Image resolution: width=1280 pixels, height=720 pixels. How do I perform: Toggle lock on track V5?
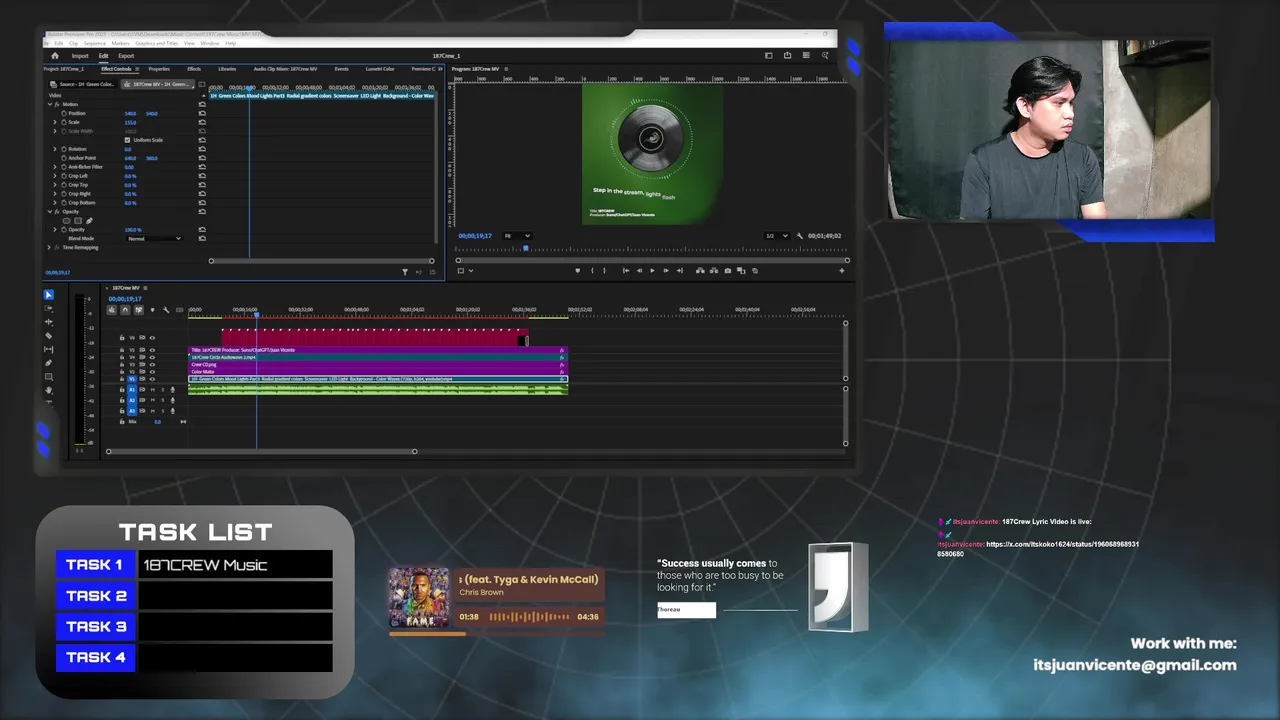tap(122, 350)
